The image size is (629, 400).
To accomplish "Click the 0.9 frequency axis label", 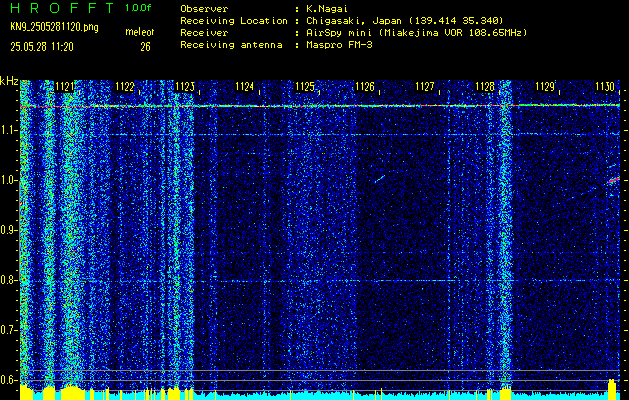I will [x=8, y=231].
